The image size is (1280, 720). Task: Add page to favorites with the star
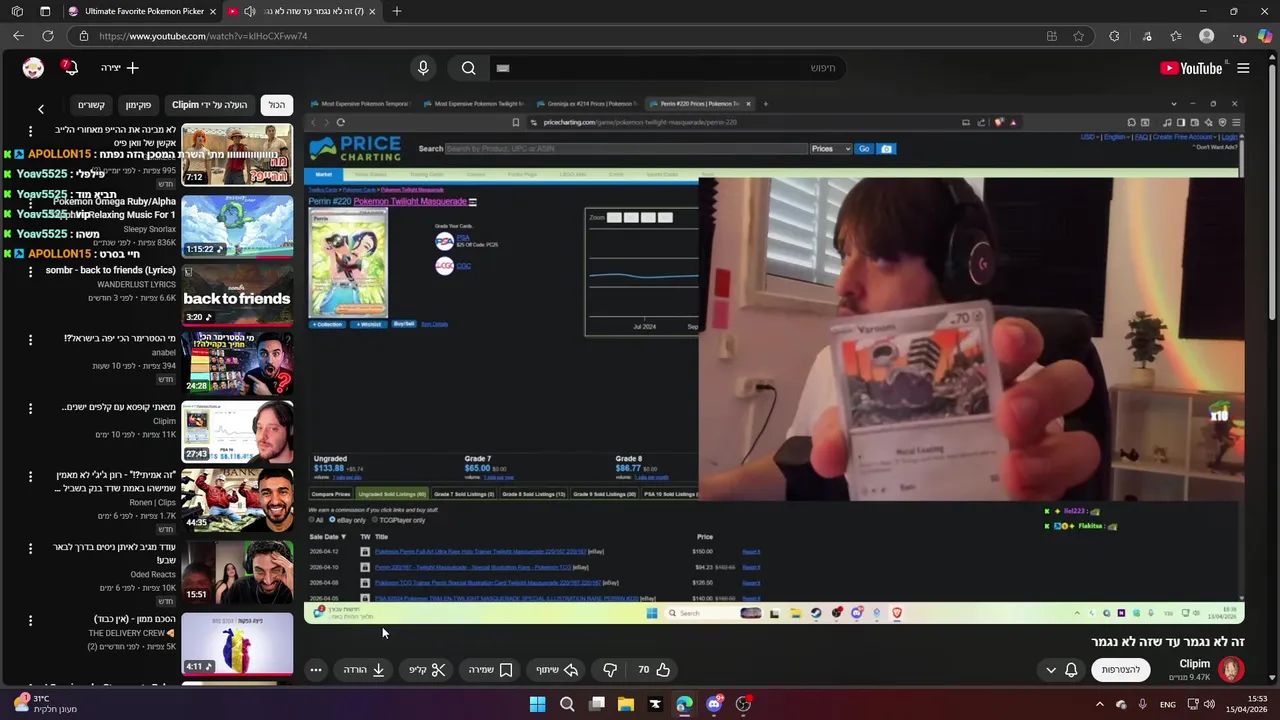click(x=1078, y=36)
